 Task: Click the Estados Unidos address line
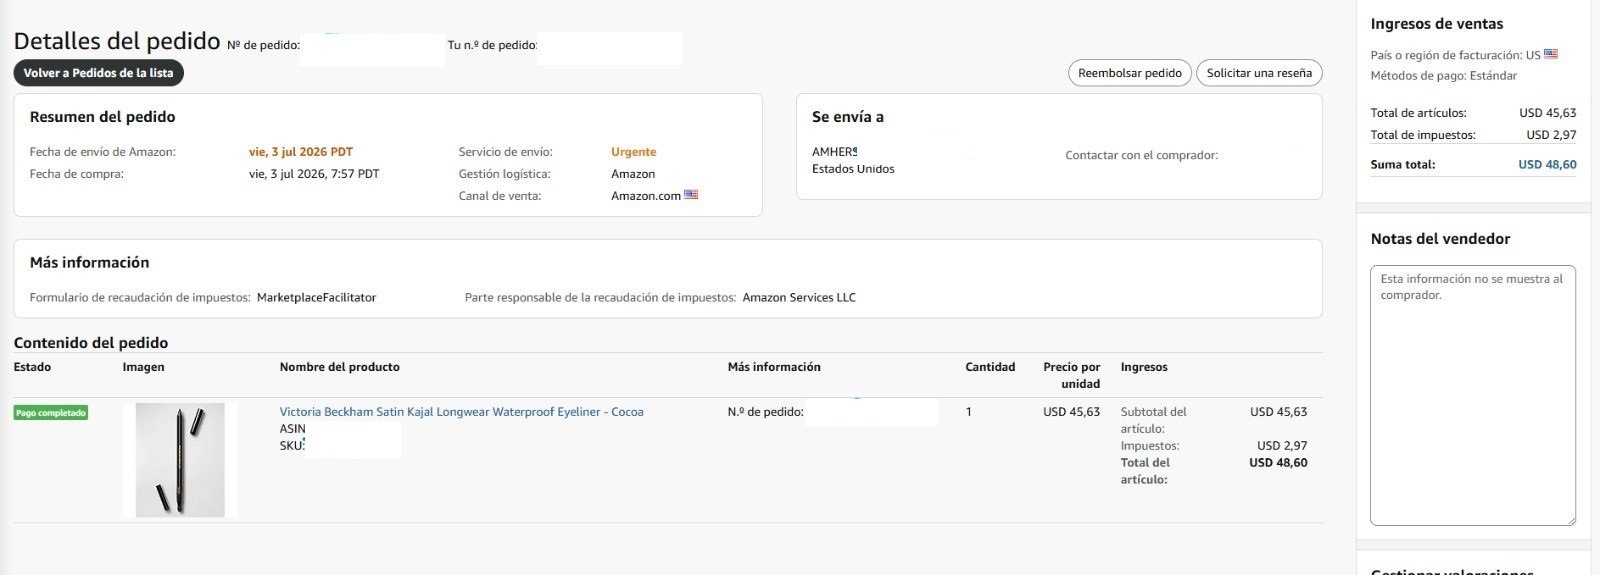click(x=853, y=169)
